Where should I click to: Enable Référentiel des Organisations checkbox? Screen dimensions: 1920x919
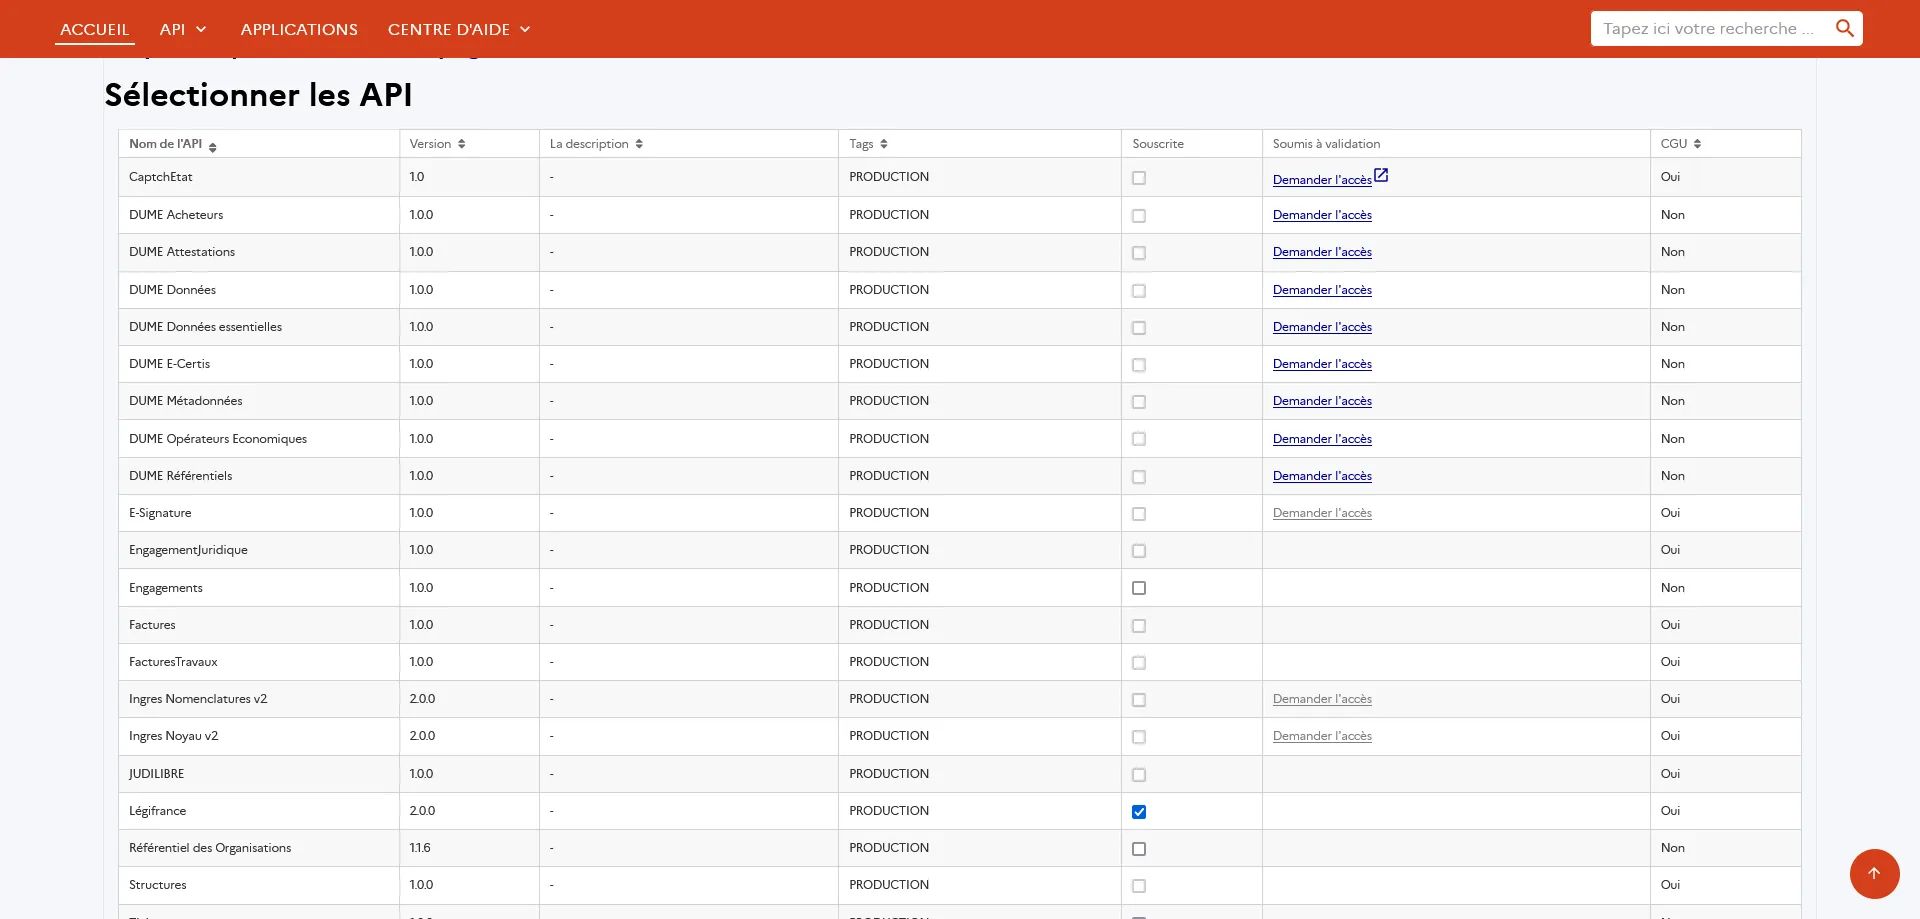(1139, 849)
